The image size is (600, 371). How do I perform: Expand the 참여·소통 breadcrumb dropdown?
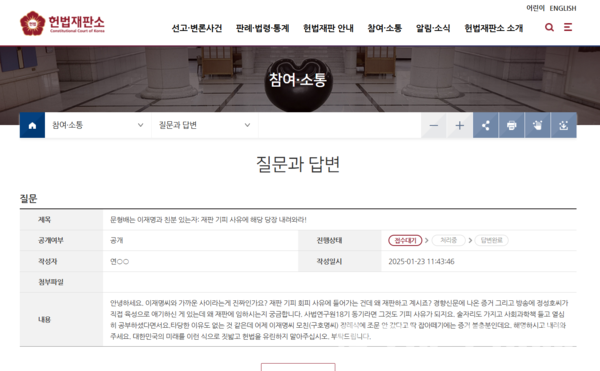[98, 125]
